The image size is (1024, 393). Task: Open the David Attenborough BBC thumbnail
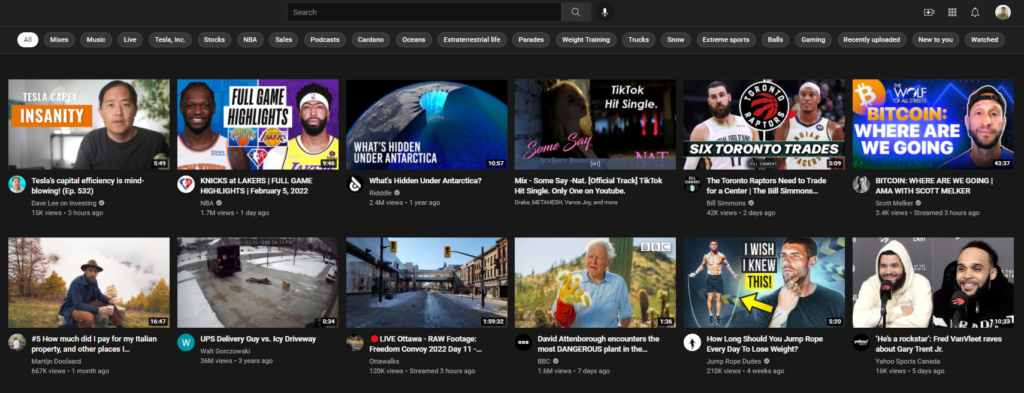tap(596, 283)
